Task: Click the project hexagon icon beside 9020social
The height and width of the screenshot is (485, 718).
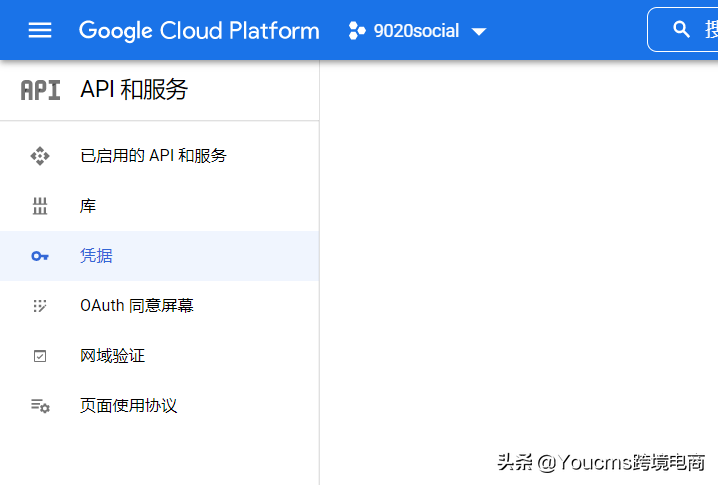Action: [x=357, y=31]
